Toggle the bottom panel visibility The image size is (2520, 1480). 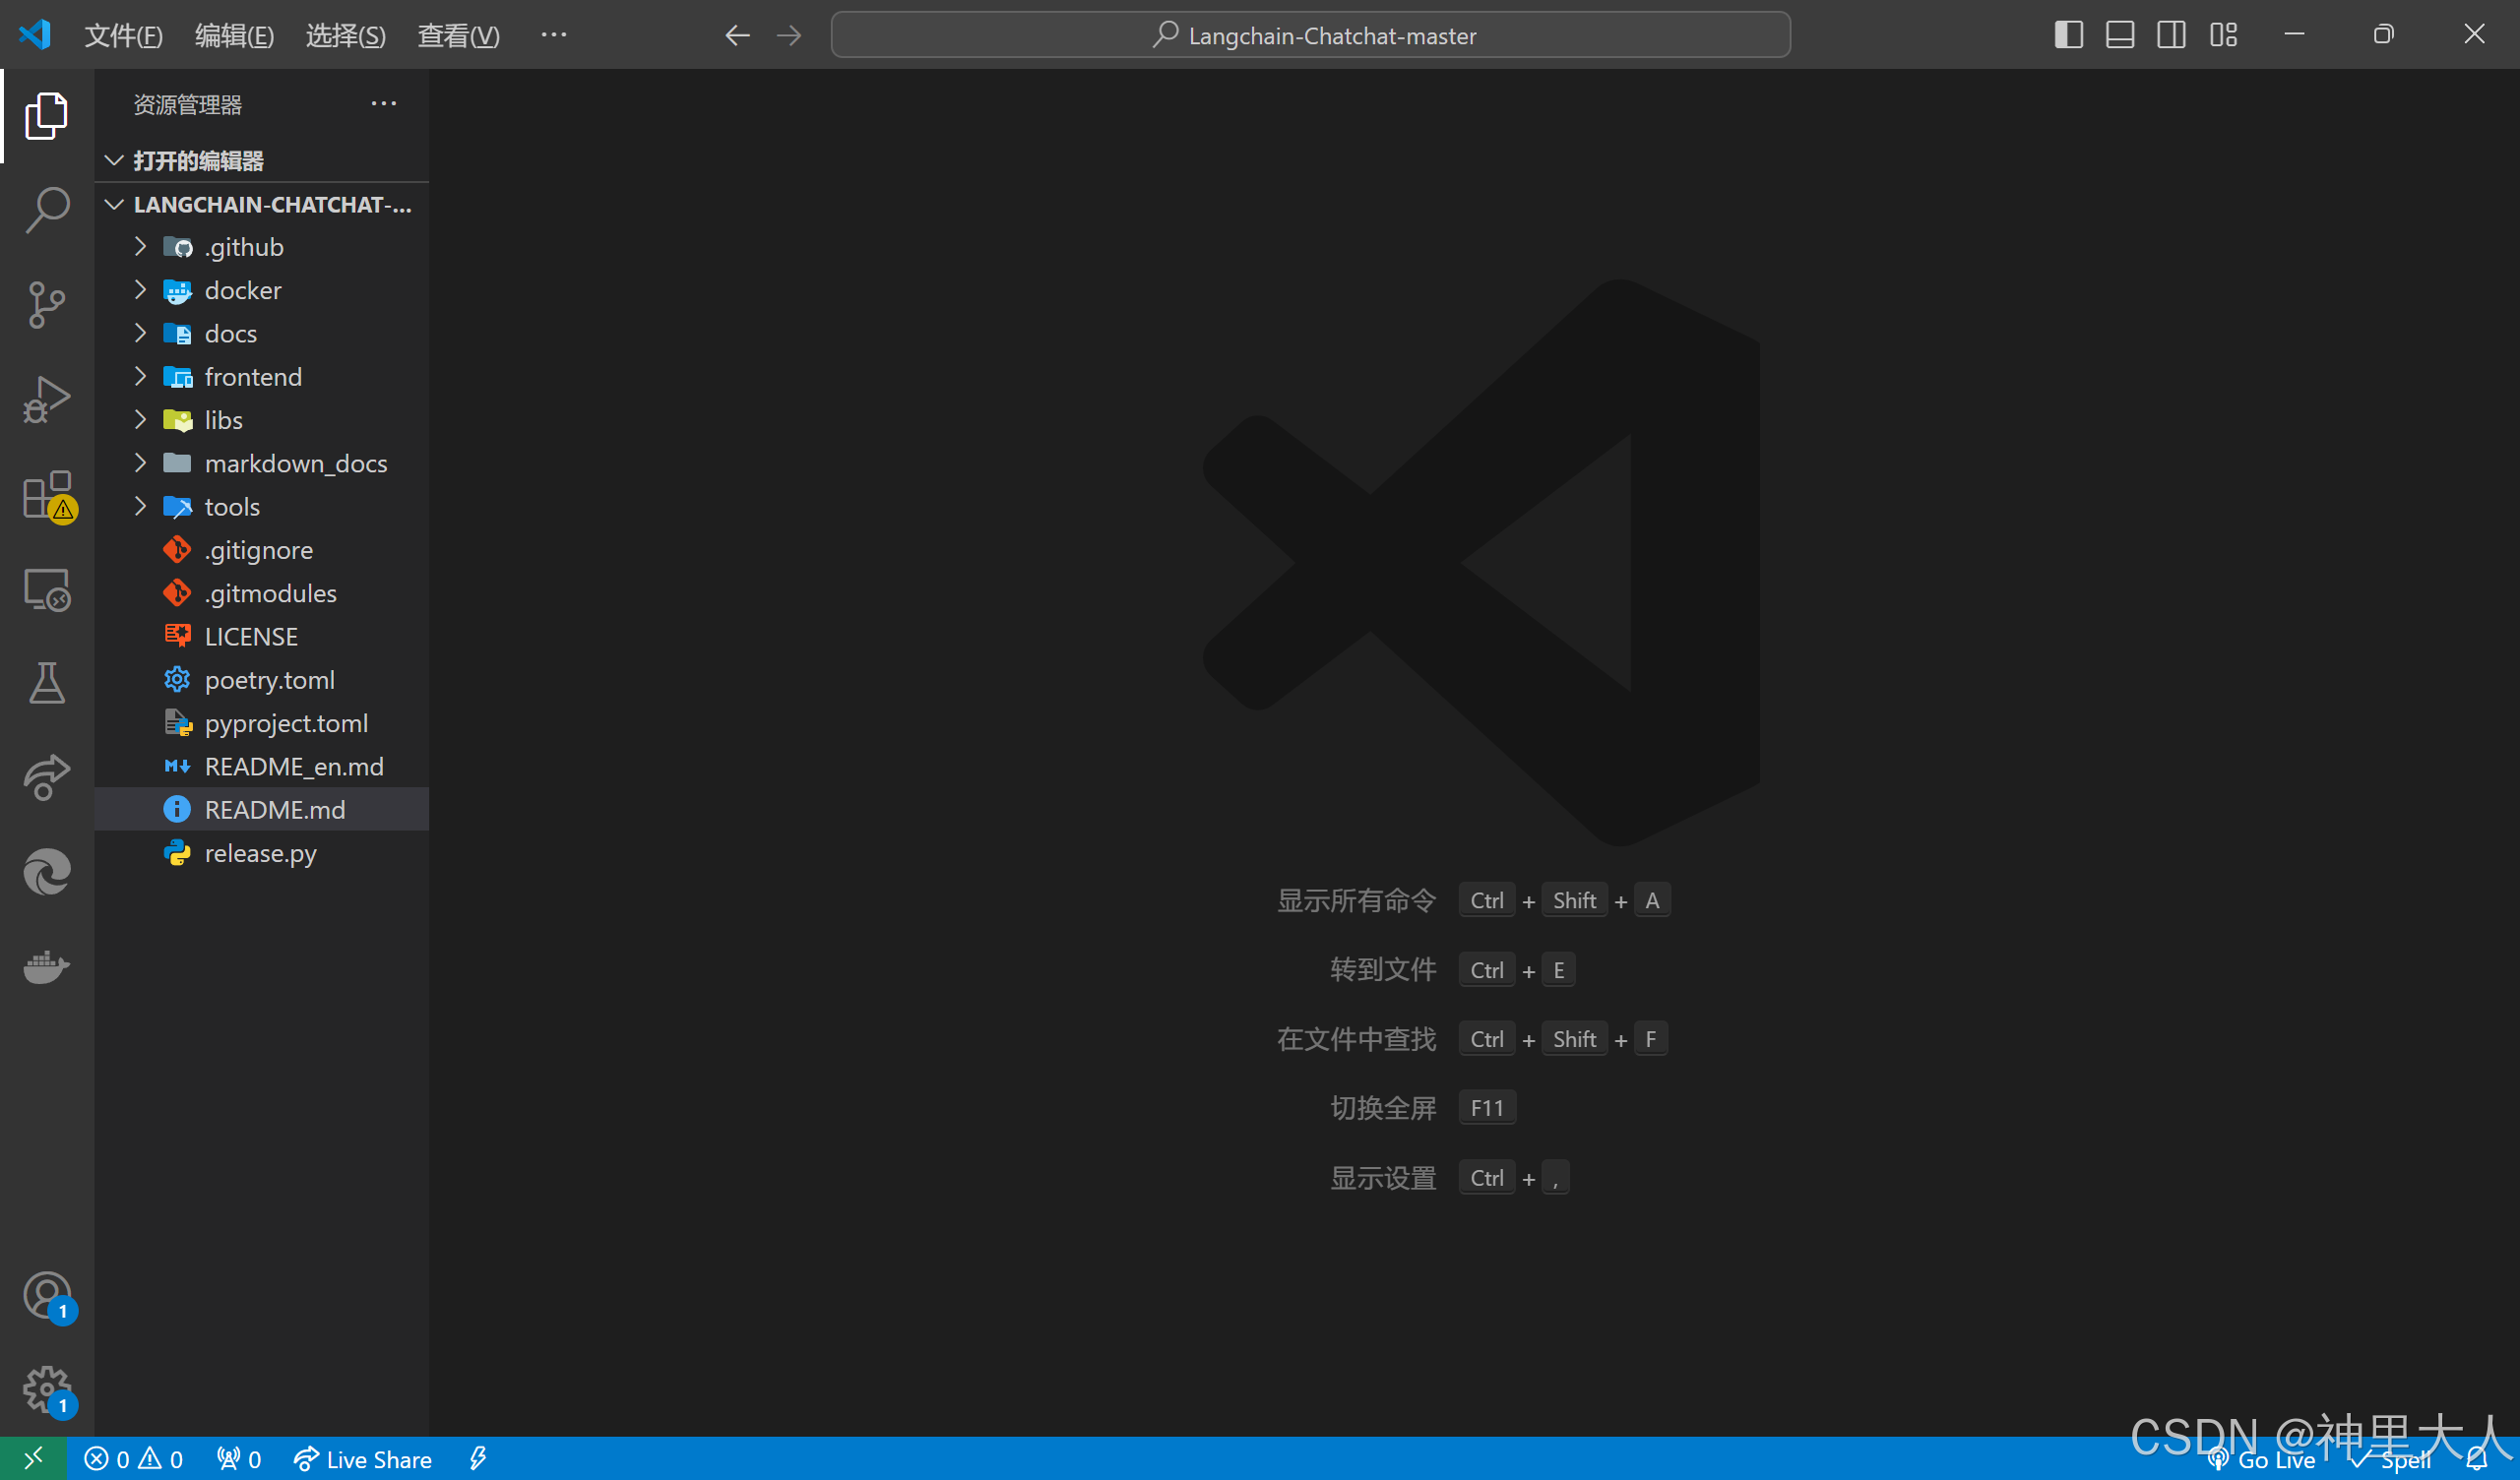coord(2119,34)
